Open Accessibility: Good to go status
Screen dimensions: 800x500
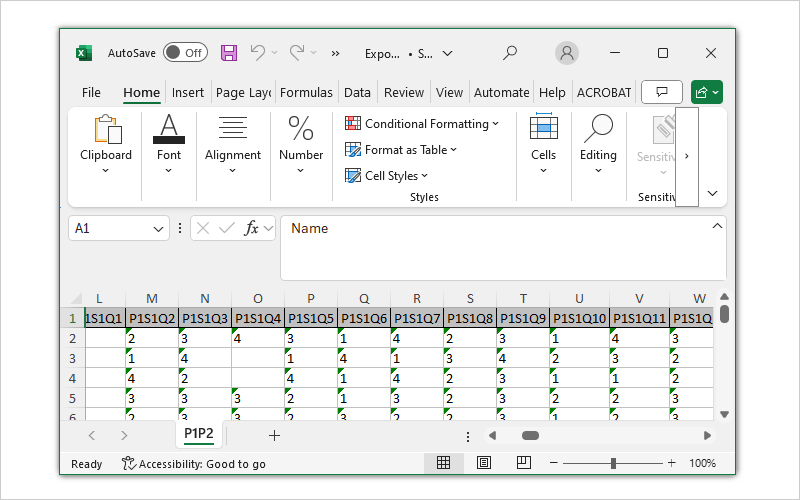point(193,464)
